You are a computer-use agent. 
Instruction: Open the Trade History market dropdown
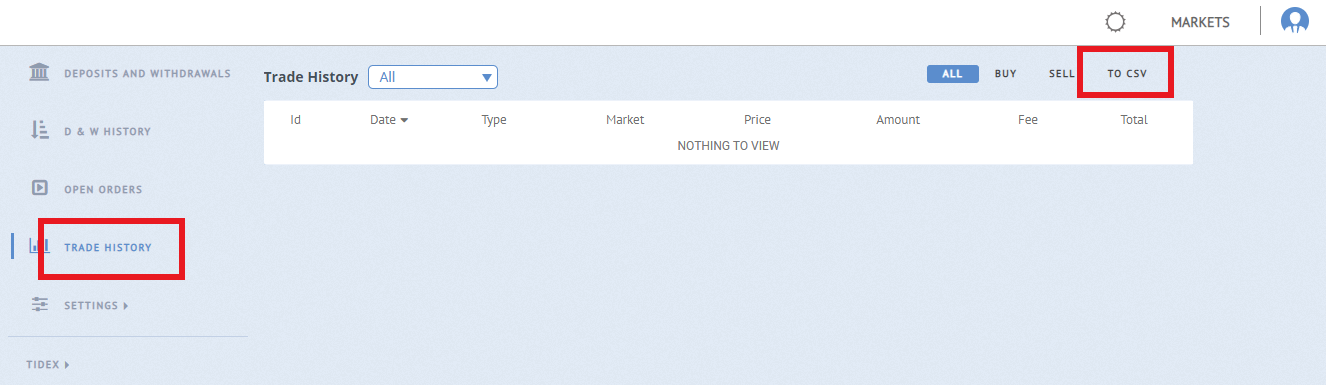click(433, 77)
